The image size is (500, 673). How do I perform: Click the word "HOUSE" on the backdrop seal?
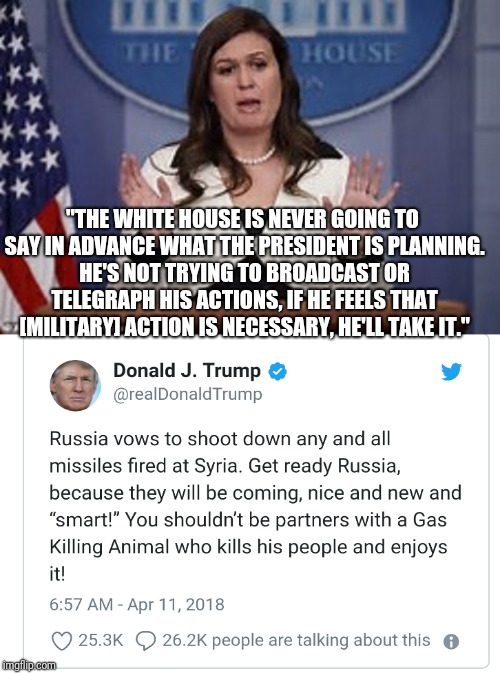click(x=348, y=54)
